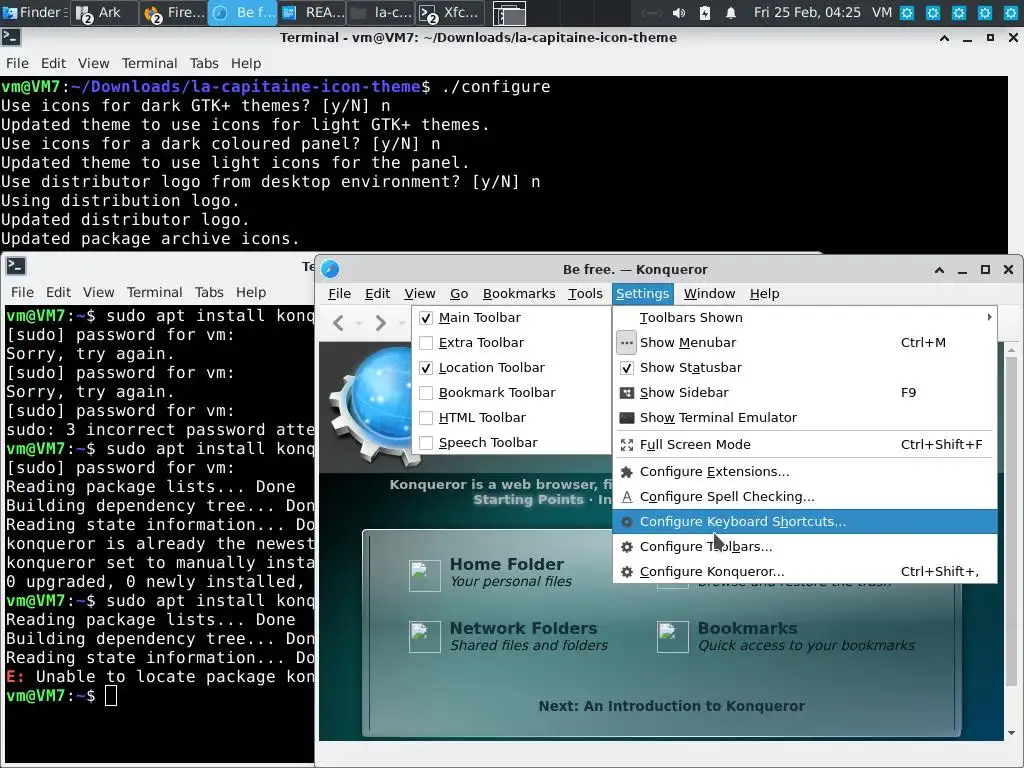Click the workspace switcher icon in top panel

[x=509, y=13]
